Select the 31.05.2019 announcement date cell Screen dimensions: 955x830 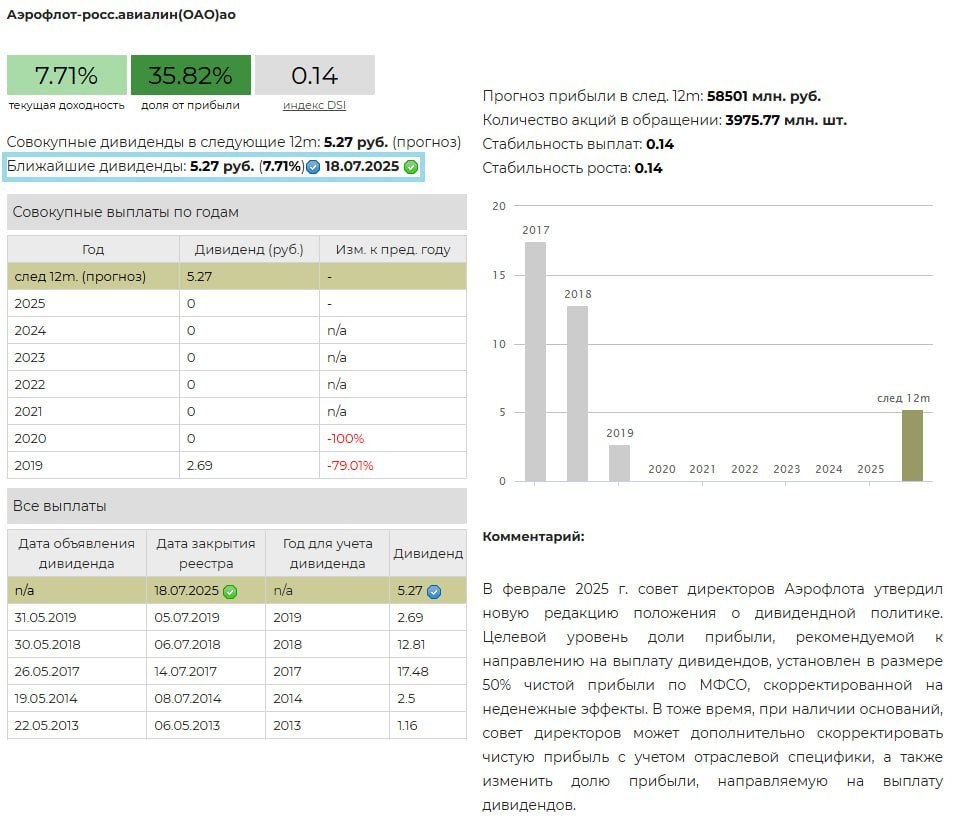47,618
